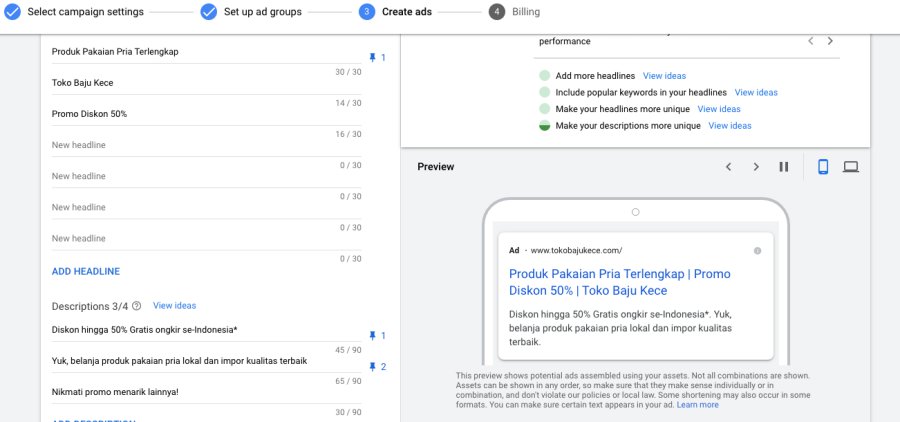Screen dimensions: 900x422
Task: Open the Learn more link under preview
Action: tap(697, 405)
